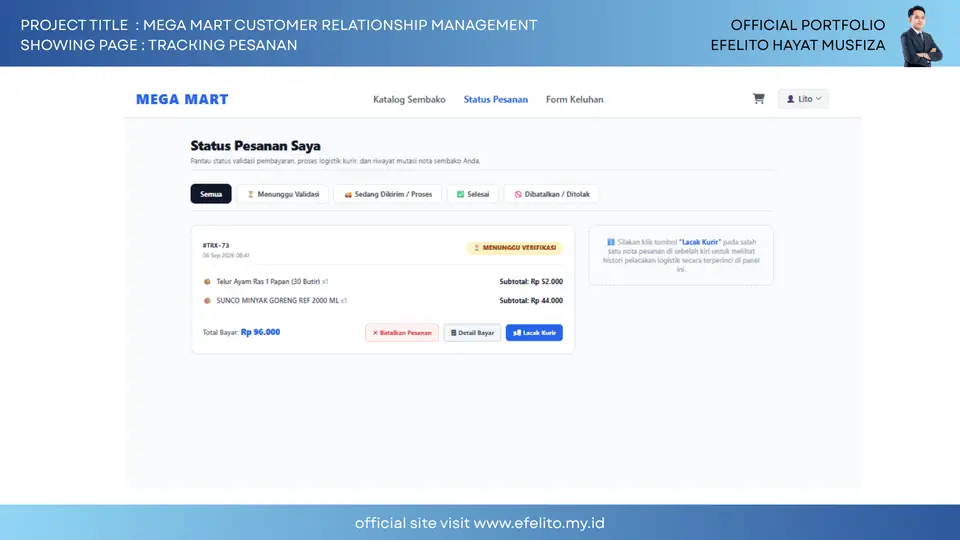The width and height of the screenshot is (960, 540).
Task: Click SUNCO MINYAK GORENG REF 2000 ML item
Action: pyautogui.click(x=277, y=301)
